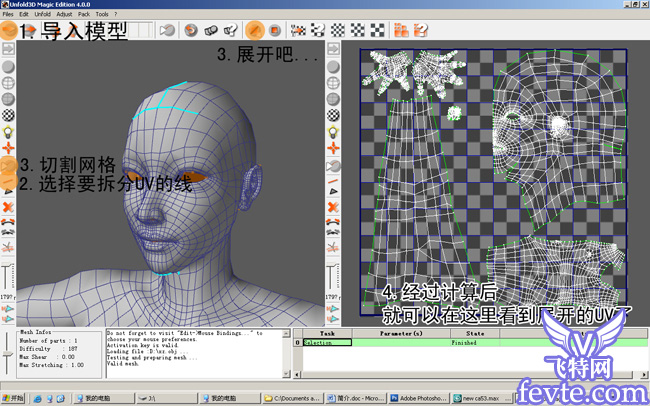Open the Edit menu
Screen dimensions: 650x406
[x=24, y=14]
